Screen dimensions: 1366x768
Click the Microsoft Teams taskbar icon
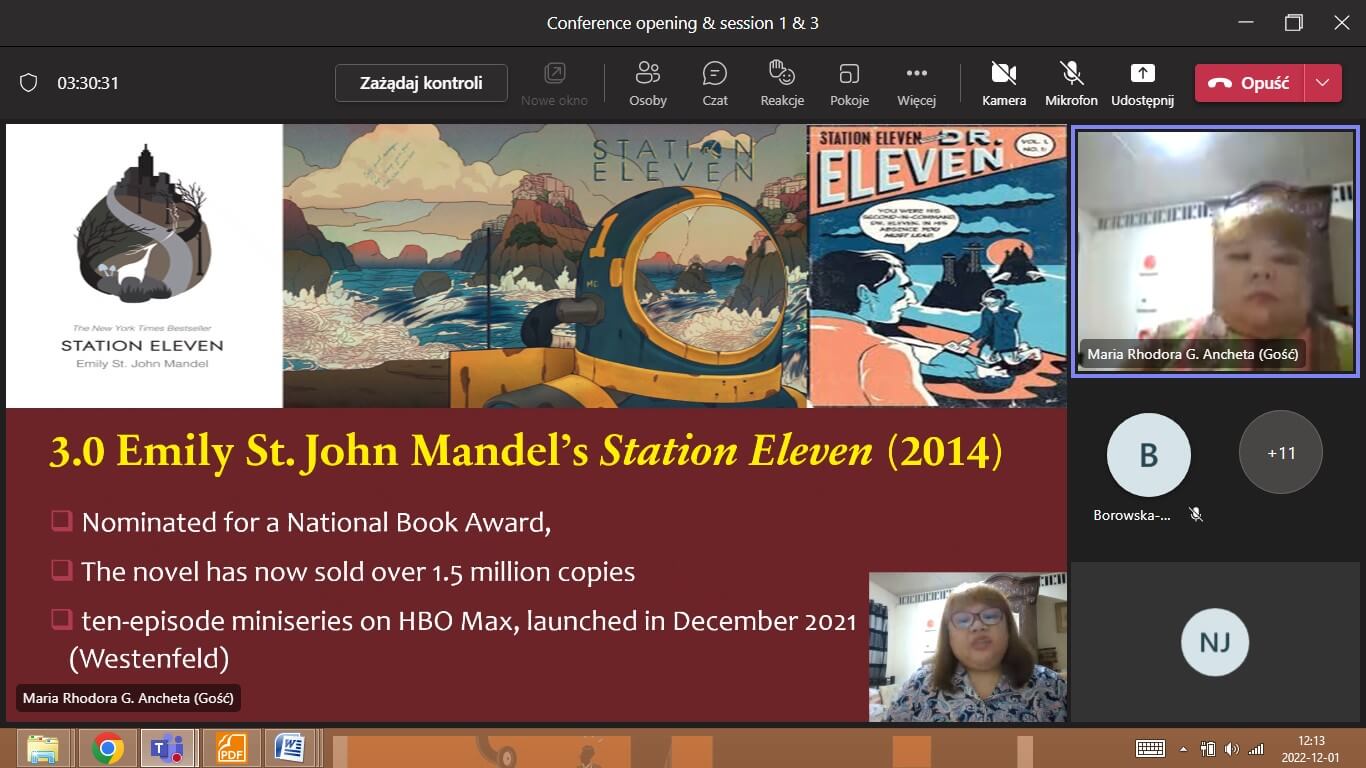tap(167, 748)
